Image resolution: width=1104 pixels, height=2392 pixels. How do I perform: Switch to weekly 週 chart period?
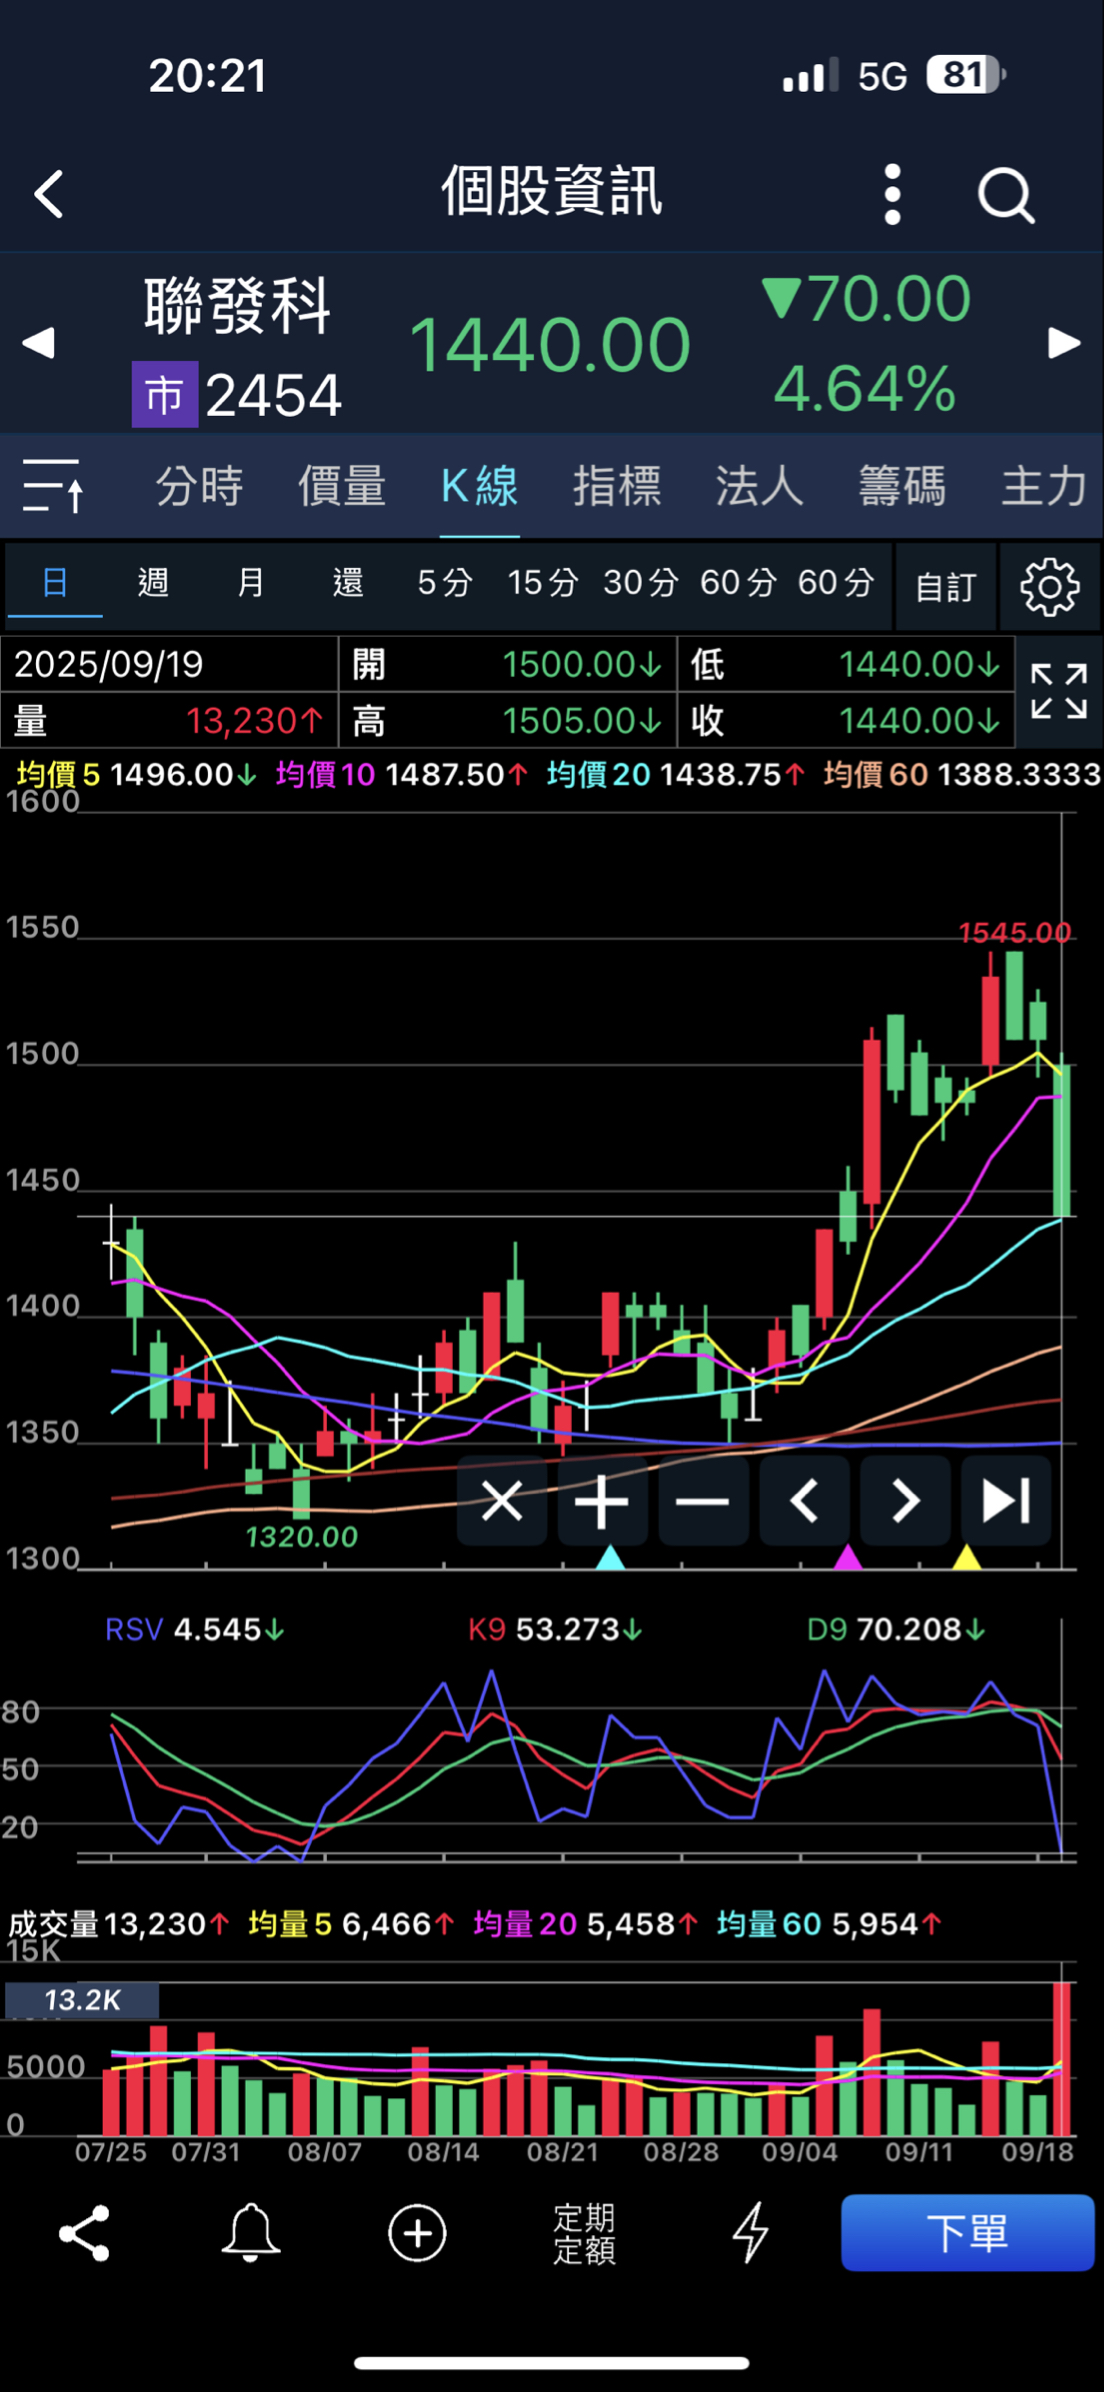pos(153,582)
